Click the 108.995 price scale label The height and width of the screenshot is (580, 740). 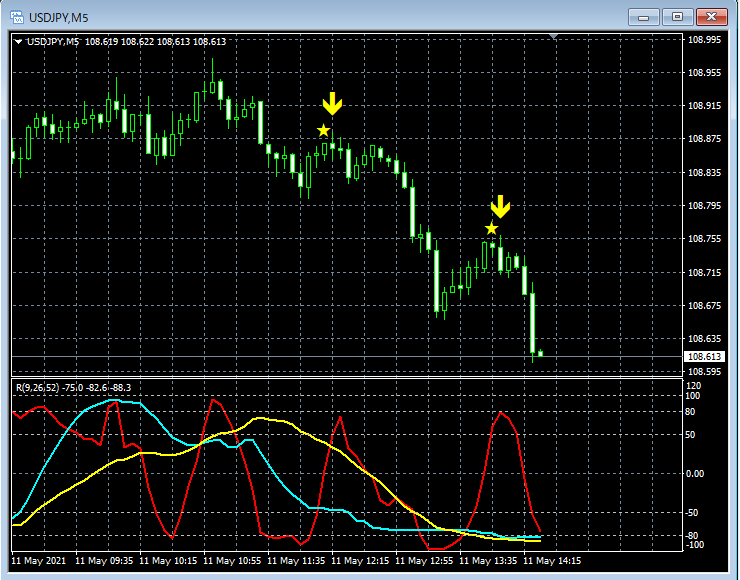(x=704, y=40)
